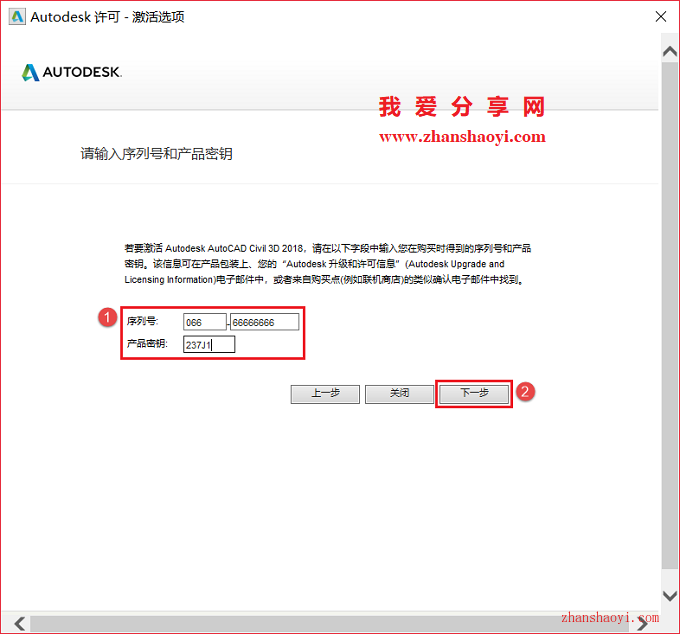Click the window title 'Autodesk 许可 - 激活选项'

tap(107, 17)
